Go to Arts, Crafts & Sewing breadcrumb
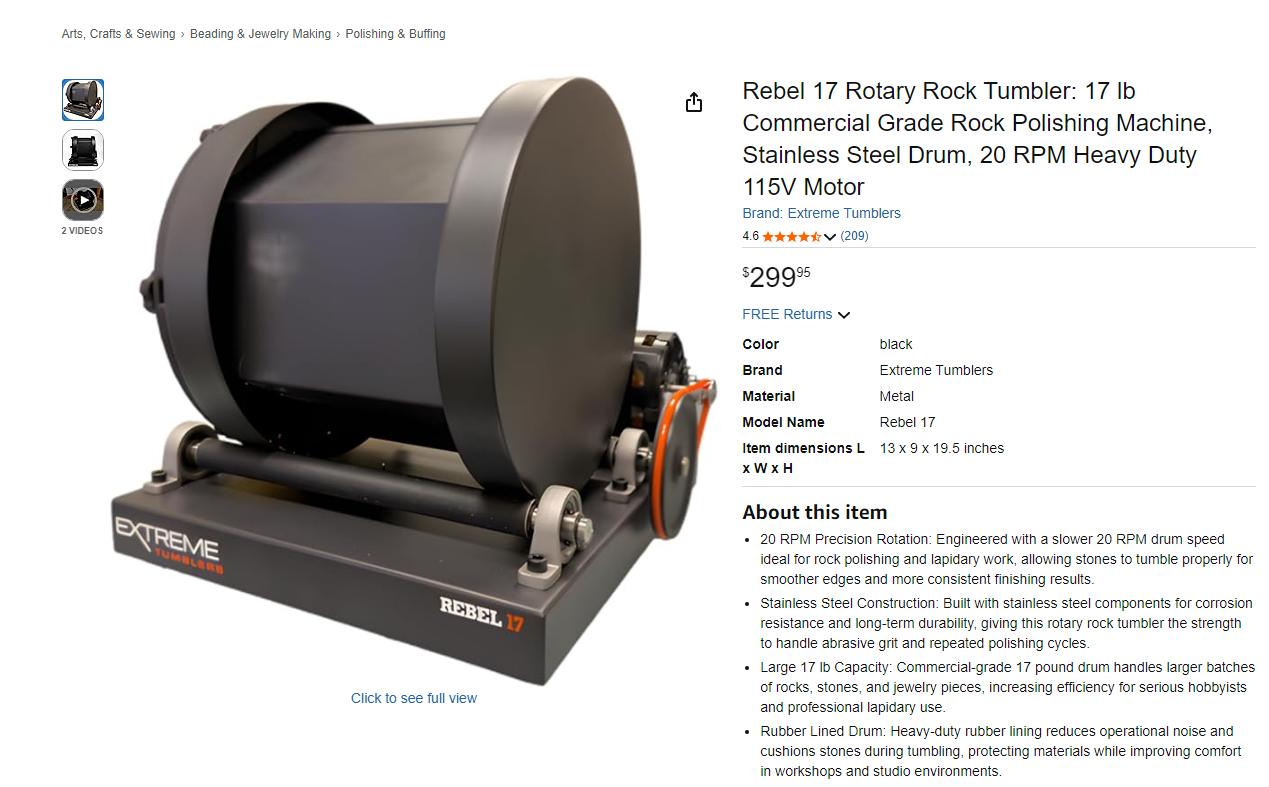The width and height of the screenshot is (1269, 787). point(118,34)
